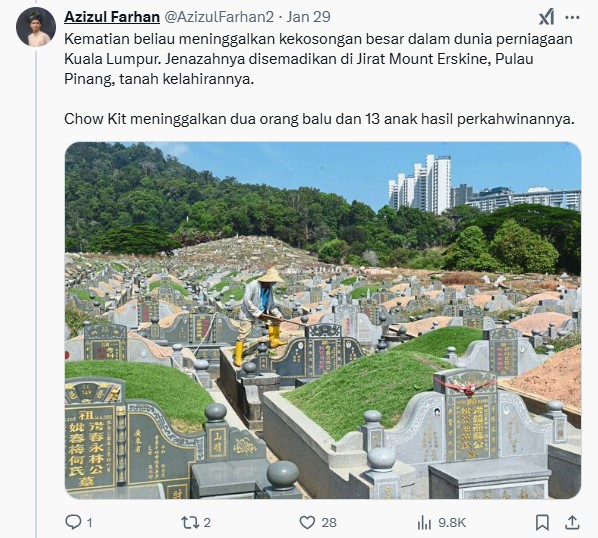Click the repost count number 2
This screenshot has width=598, height=538.
tap(207, 523)
